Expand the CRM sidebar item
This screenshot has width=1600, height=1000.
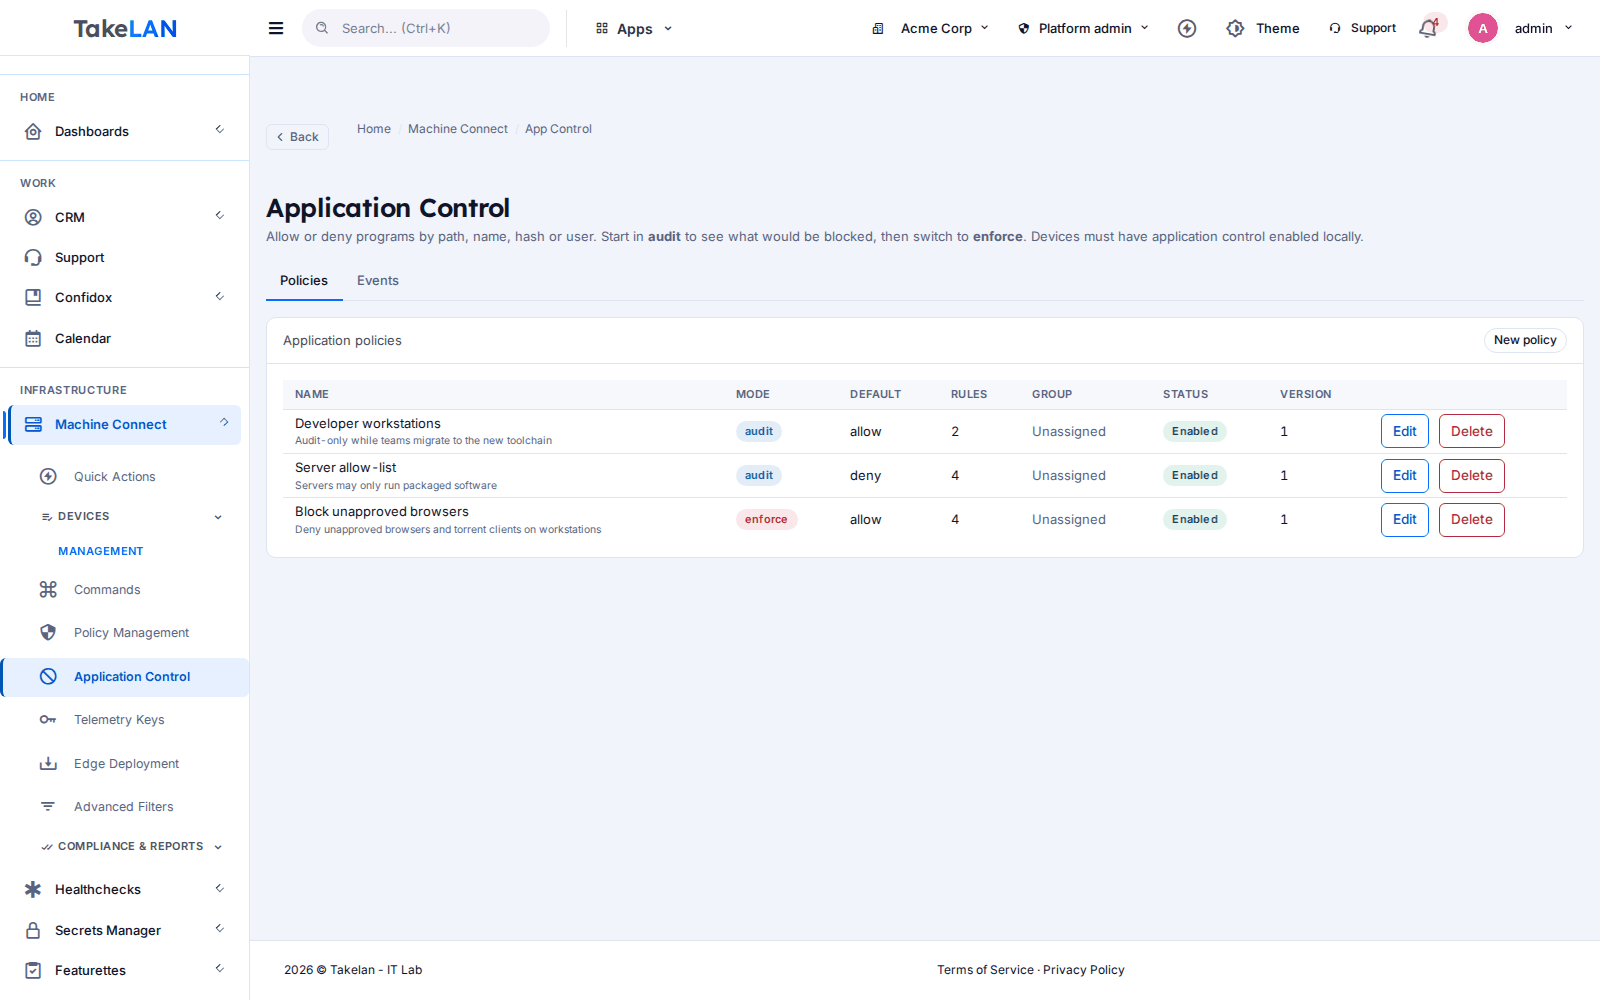(124, 217)
